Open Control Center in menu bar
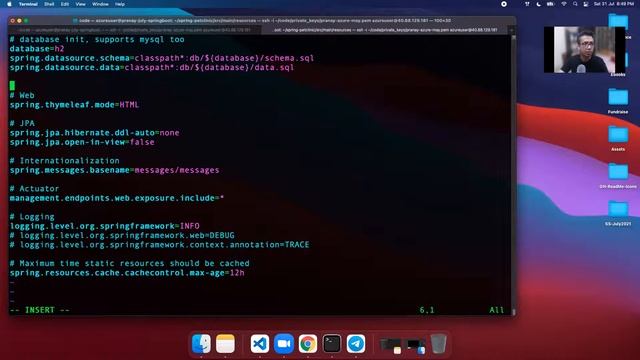This screenshot has height=360, width=640. (x=586, y=4)
